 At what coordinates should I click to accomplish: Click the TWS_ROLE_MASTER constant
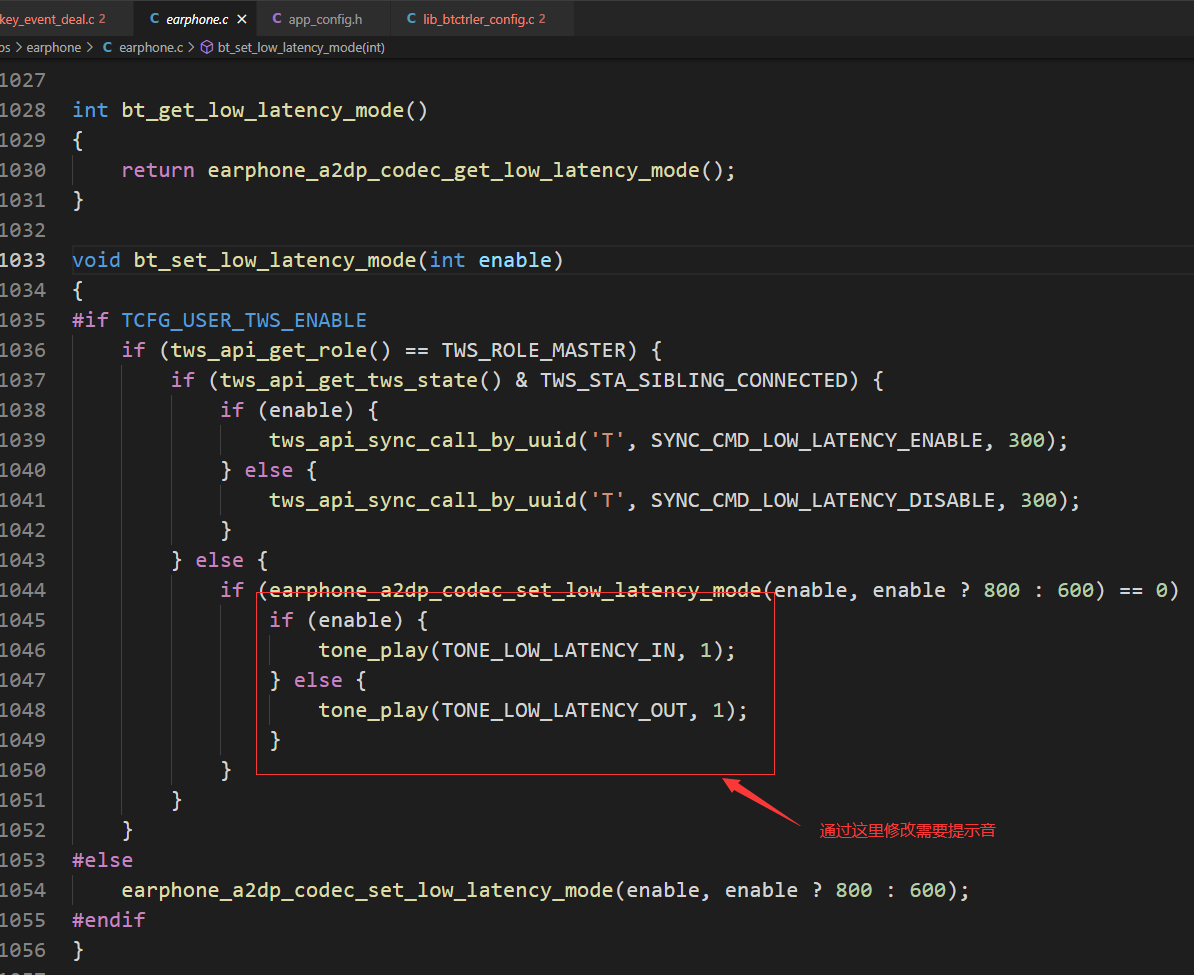point(533,350)
